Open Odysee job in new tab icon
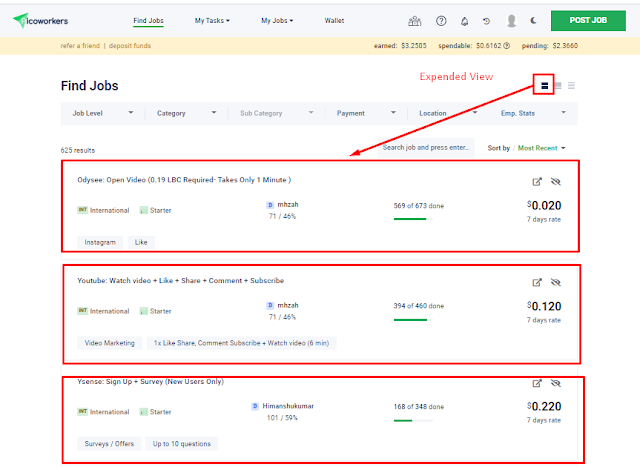 [x=537, y=182]
